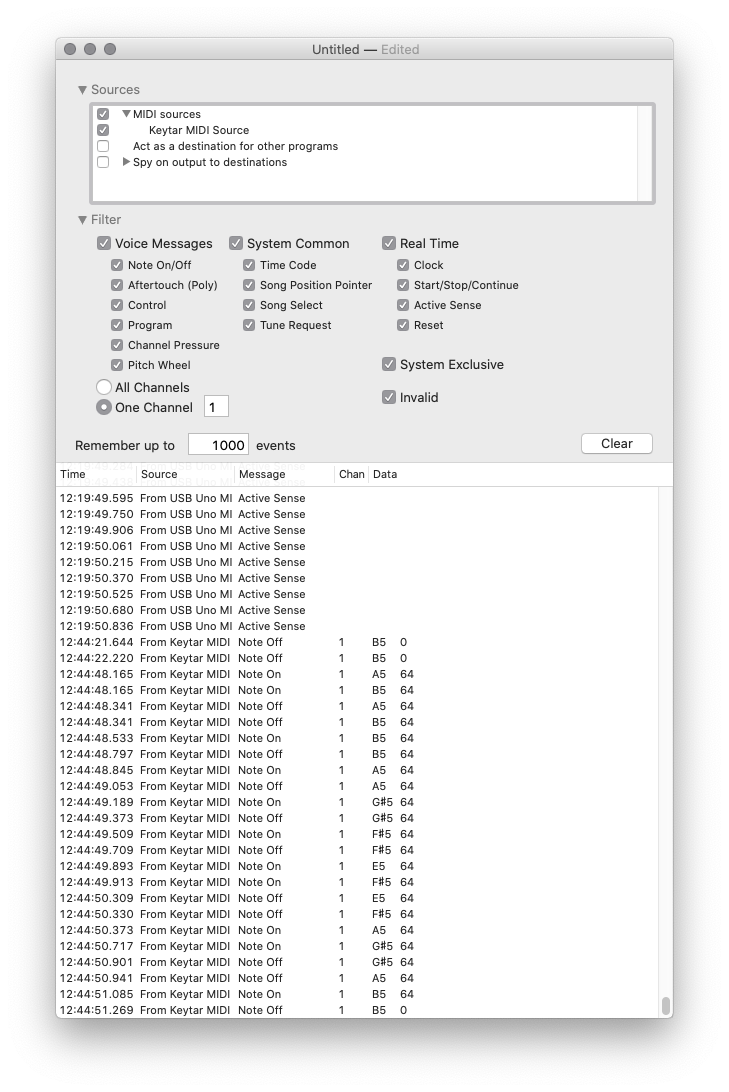This screenshot has width=729, height=1092.
Task: Select the 12:44:21.644 Note Off row
Action: (357, 642)
